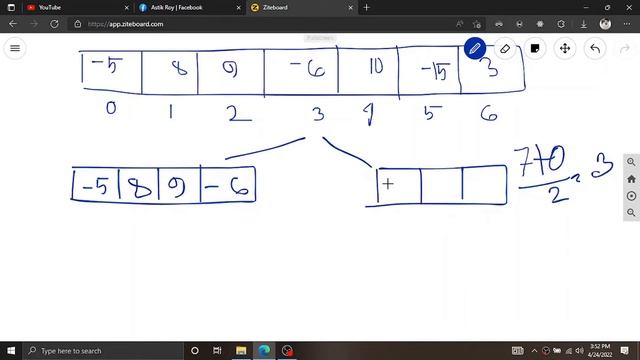Open the notification center
Screen dimensions: 640x360
624,351
